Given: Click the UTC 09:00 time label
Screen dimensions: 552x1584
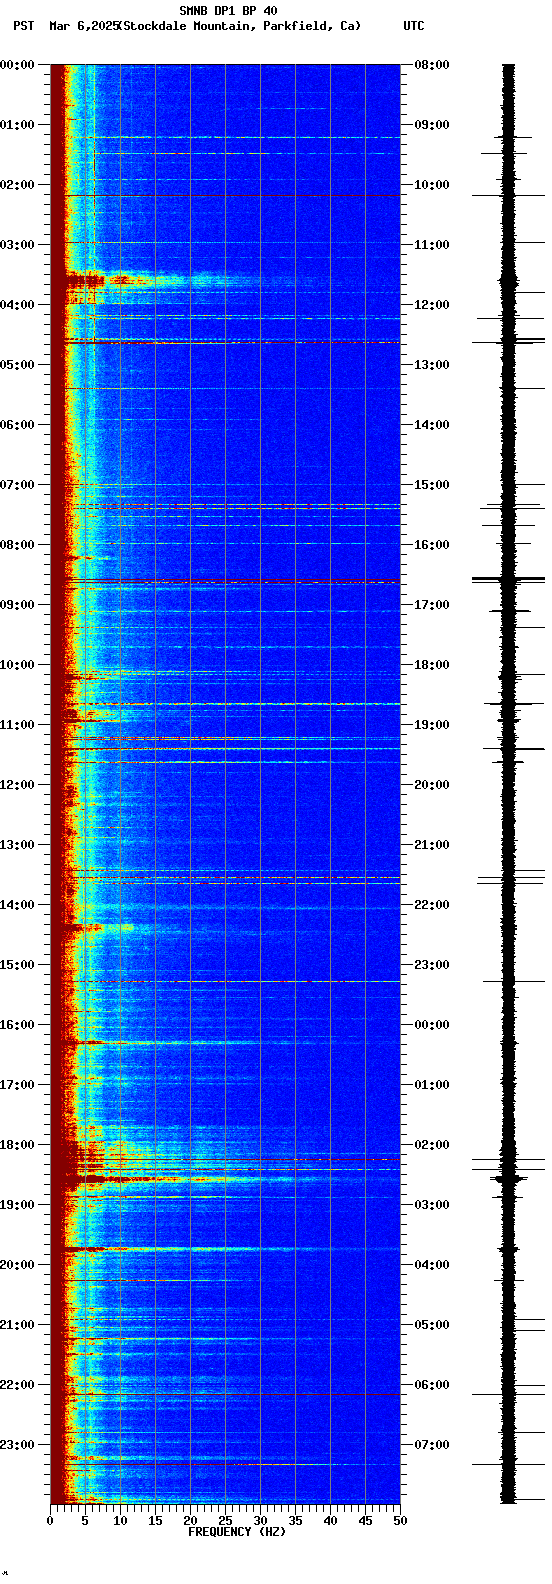Looking at the screenshot, I should click(432, 125).
